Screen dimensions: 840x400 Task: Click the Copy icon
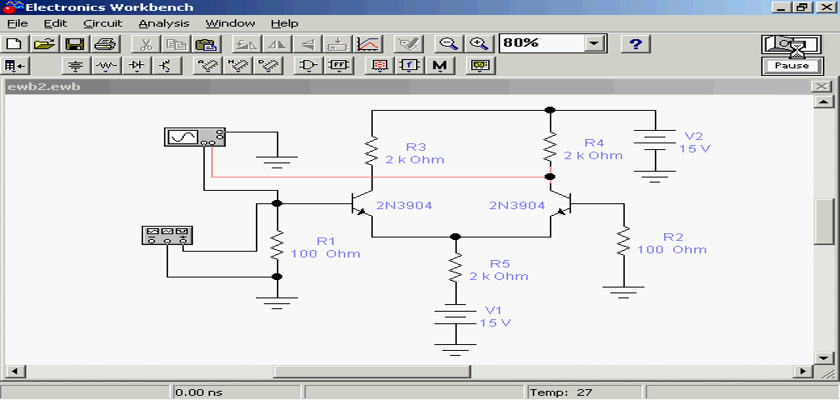(174, 43)
